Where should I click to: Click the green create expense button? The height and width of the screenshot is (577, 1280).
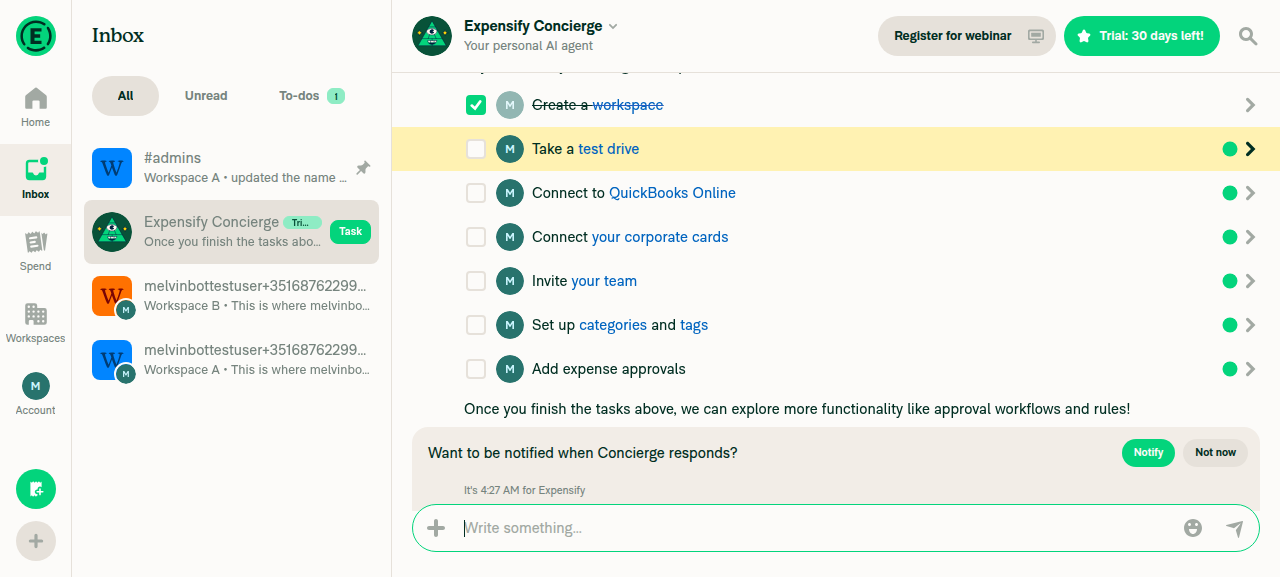click(36, 489)
